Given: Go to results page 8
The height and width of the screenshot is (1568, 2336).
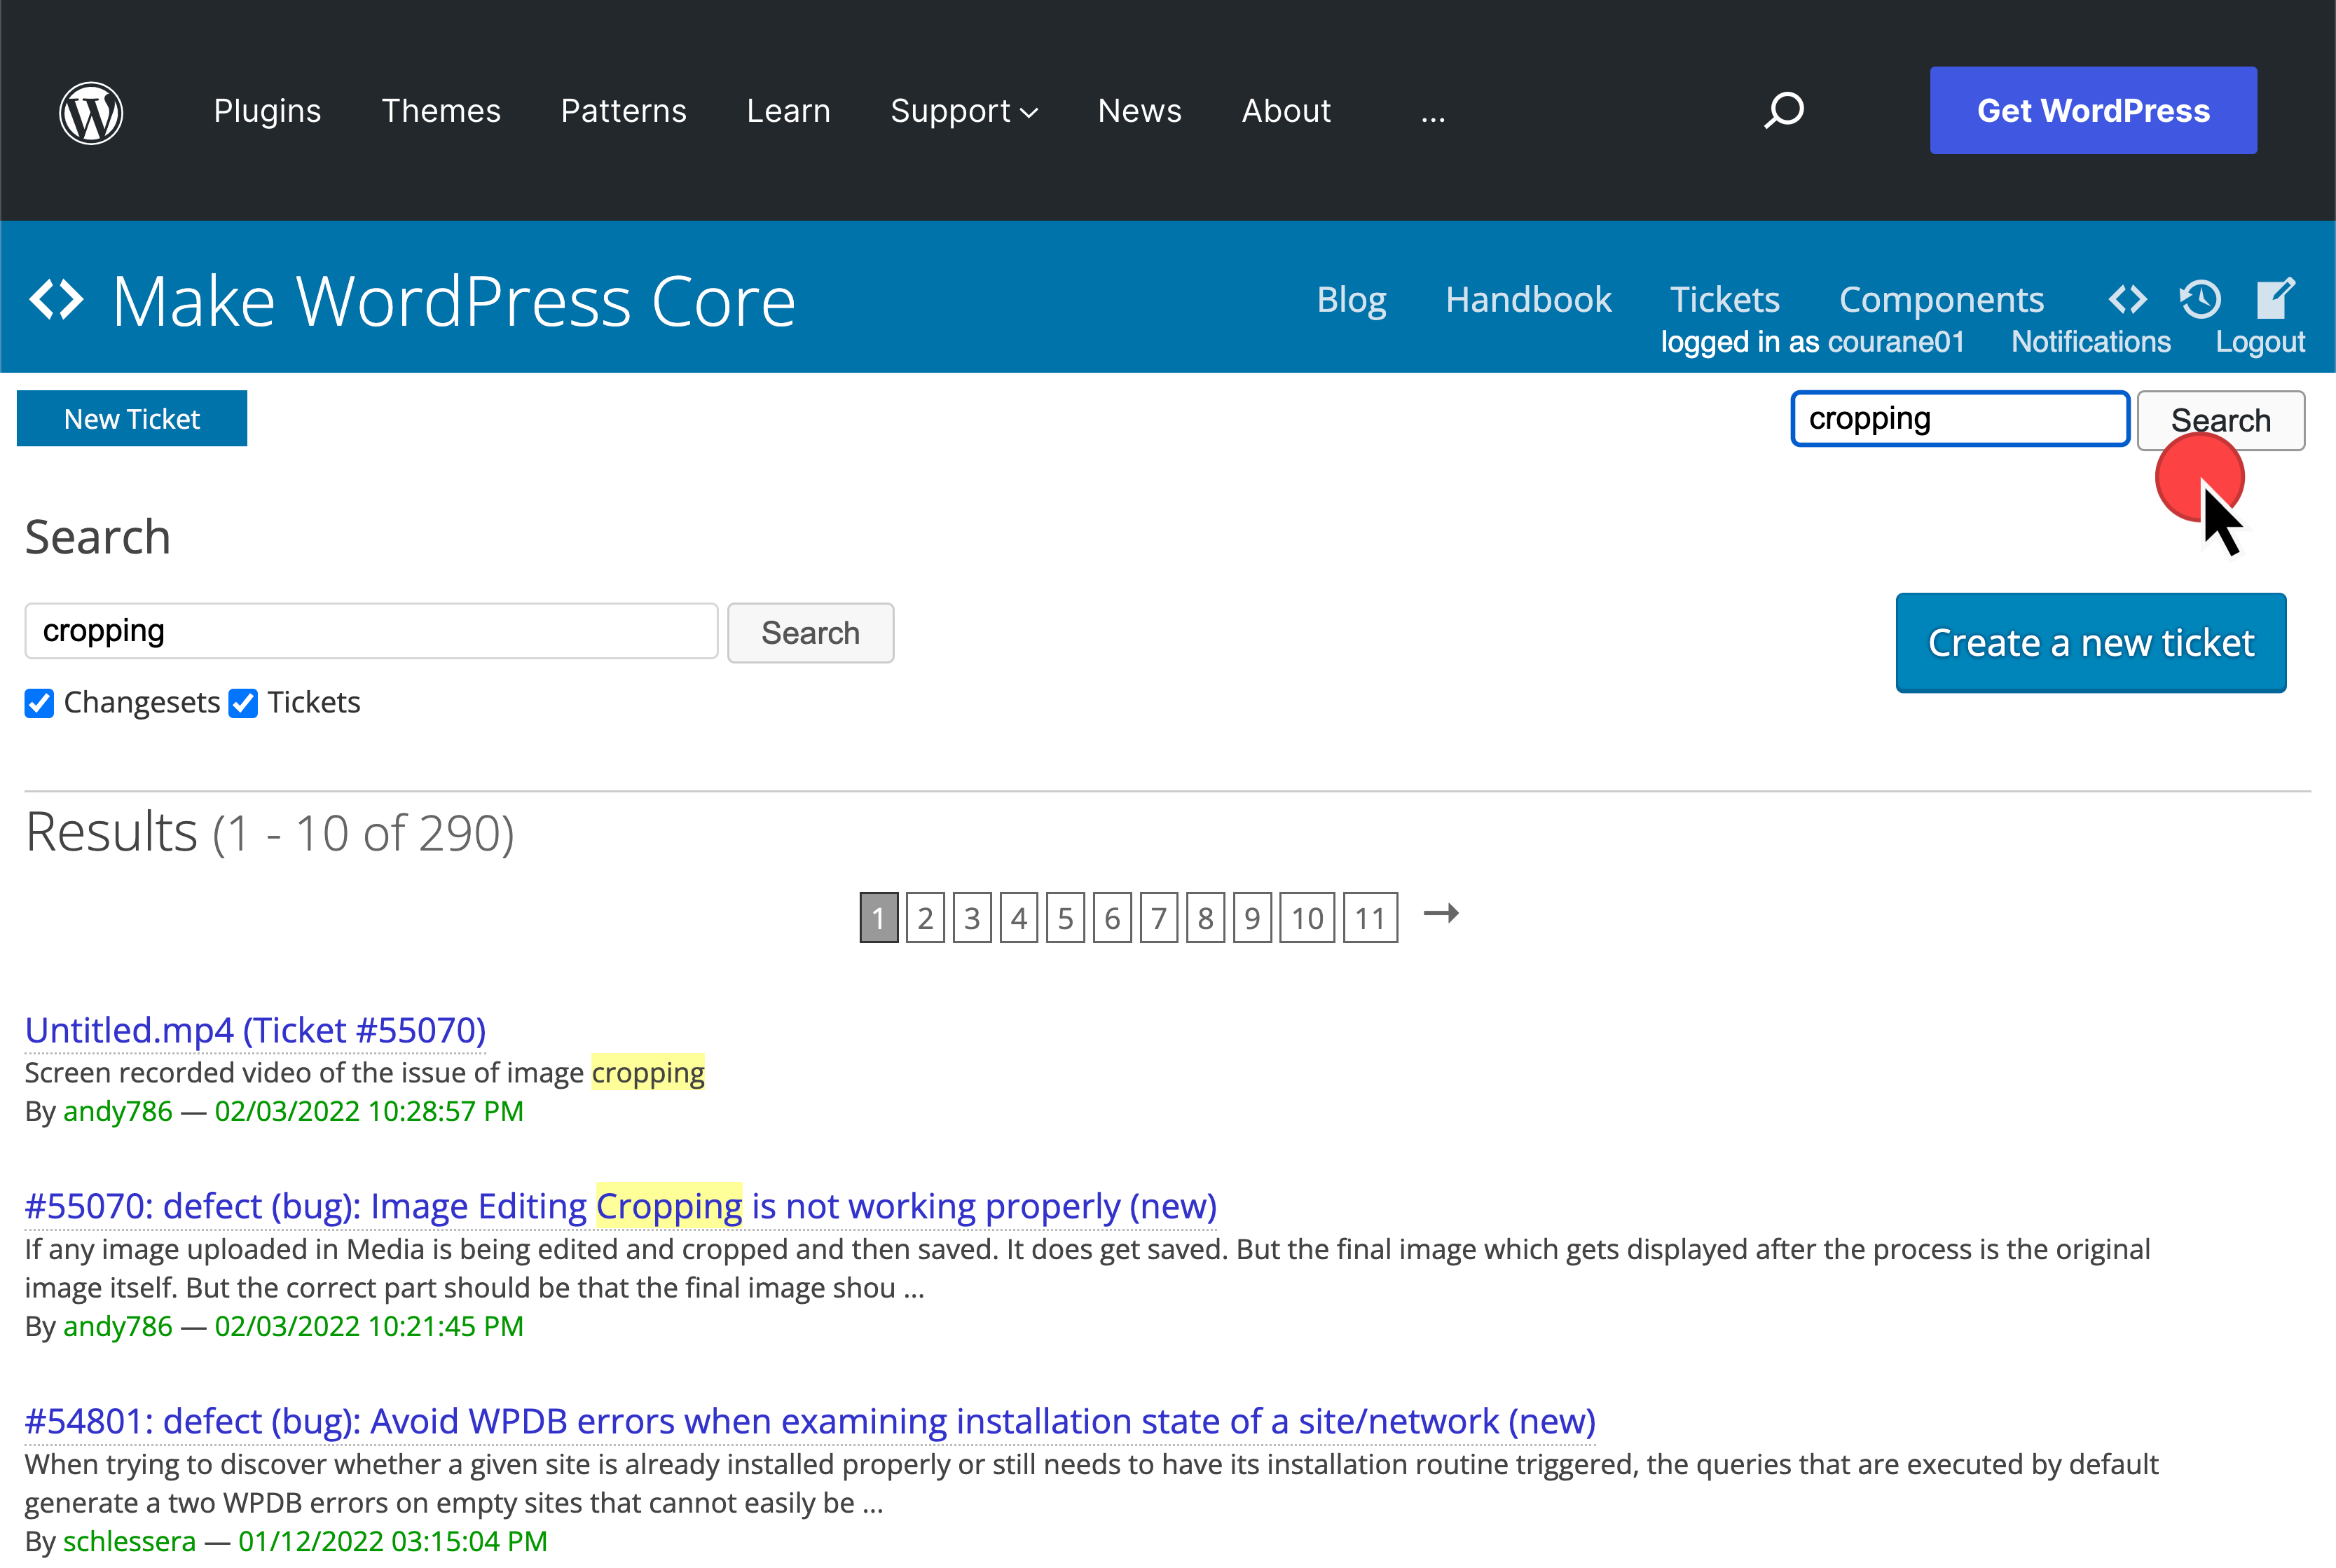Looking at the screenshot, I should point(1205,917).
